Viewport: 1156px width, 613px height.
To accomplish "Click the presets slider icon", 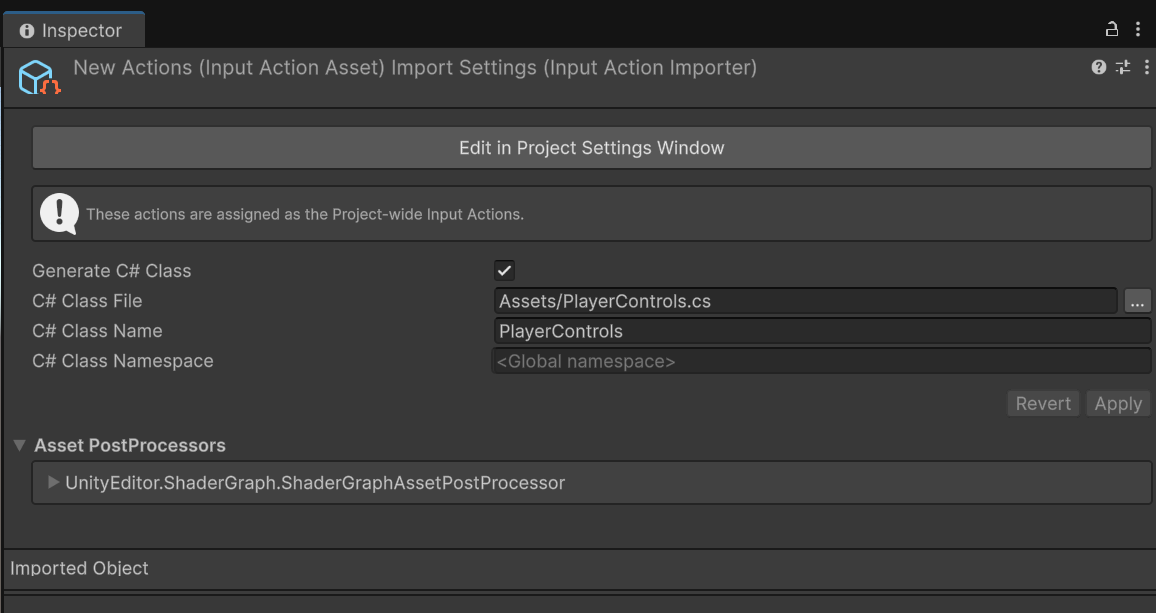I will pyautogui.click(x=1123, y=67).
